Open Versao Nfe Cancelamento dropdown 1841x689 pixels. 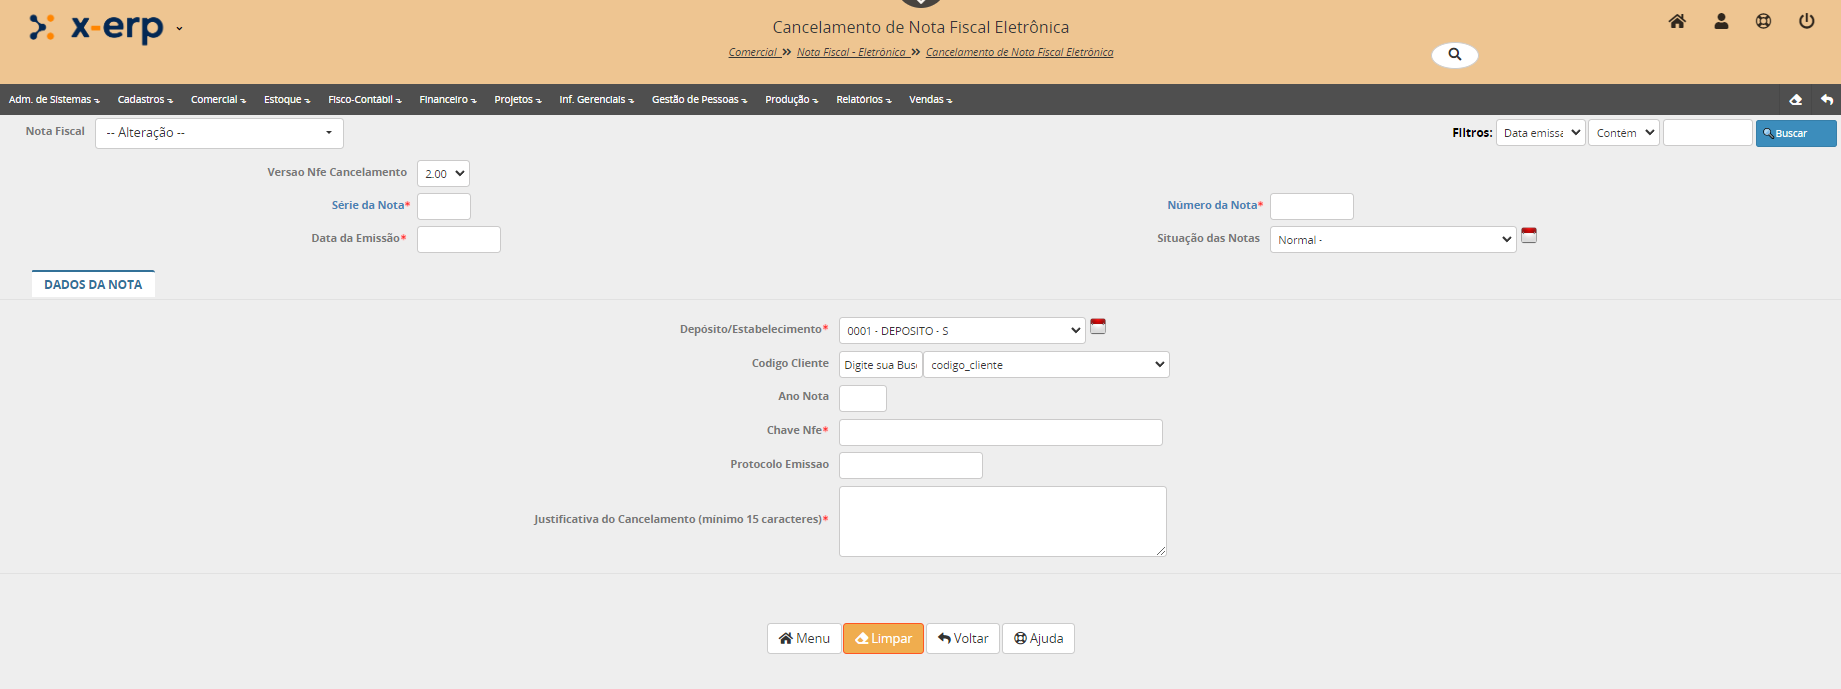(x=443, y=174)
